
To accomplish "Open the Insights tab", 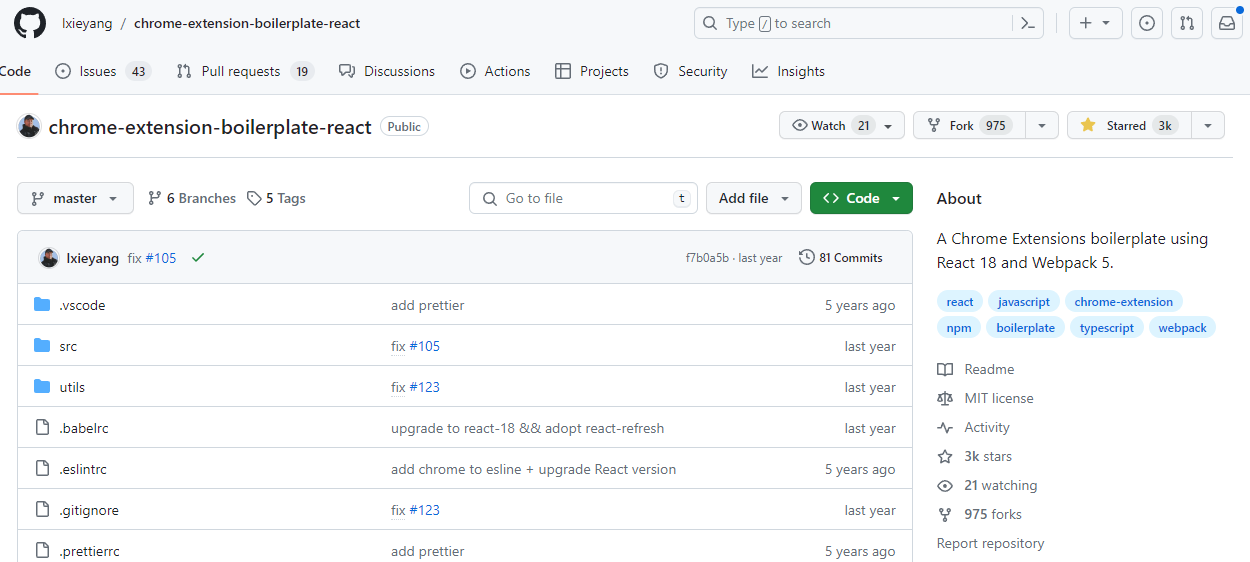I will click(789, 72).
